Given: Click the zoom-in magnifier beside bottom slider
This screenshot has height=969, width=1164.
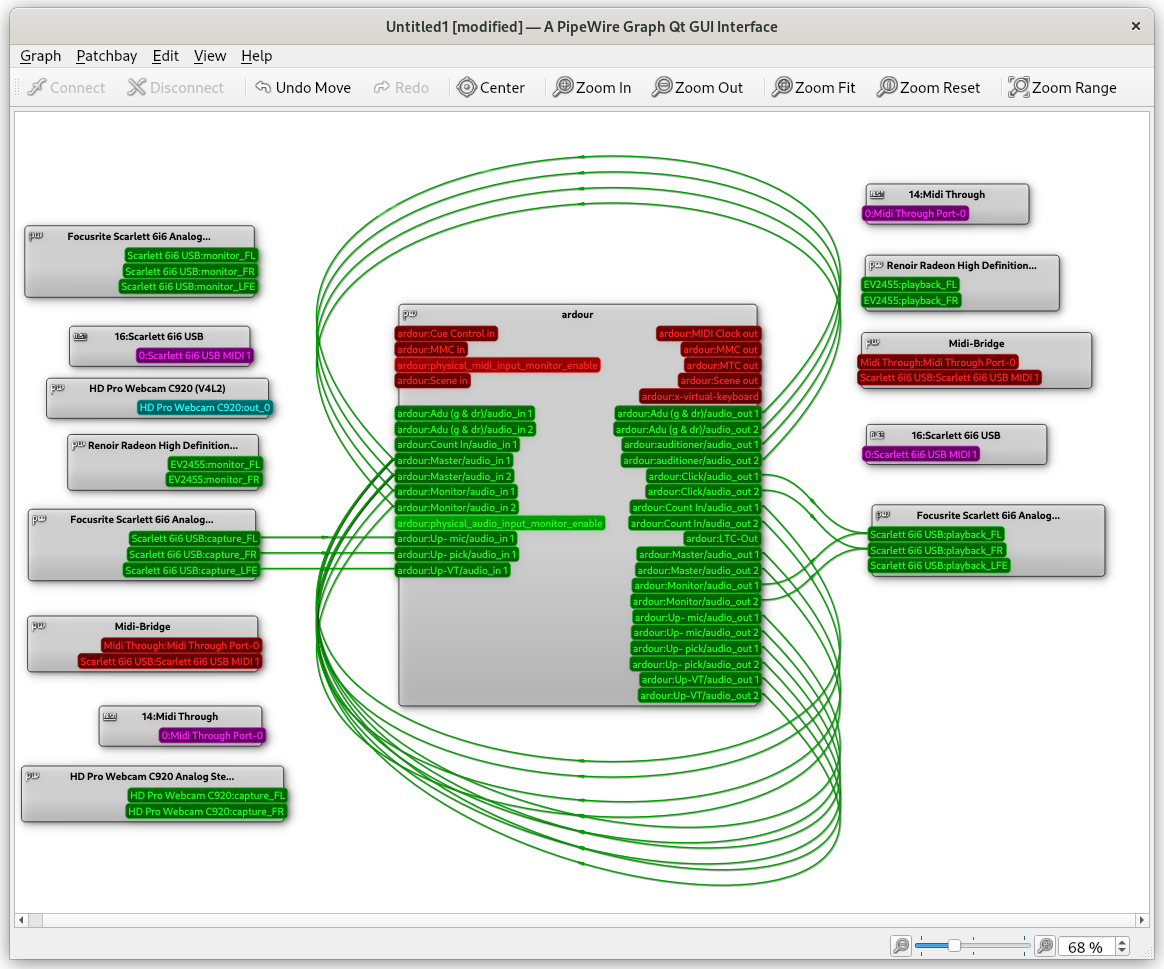Looking at the screenshot, I should pos(1045,946).
